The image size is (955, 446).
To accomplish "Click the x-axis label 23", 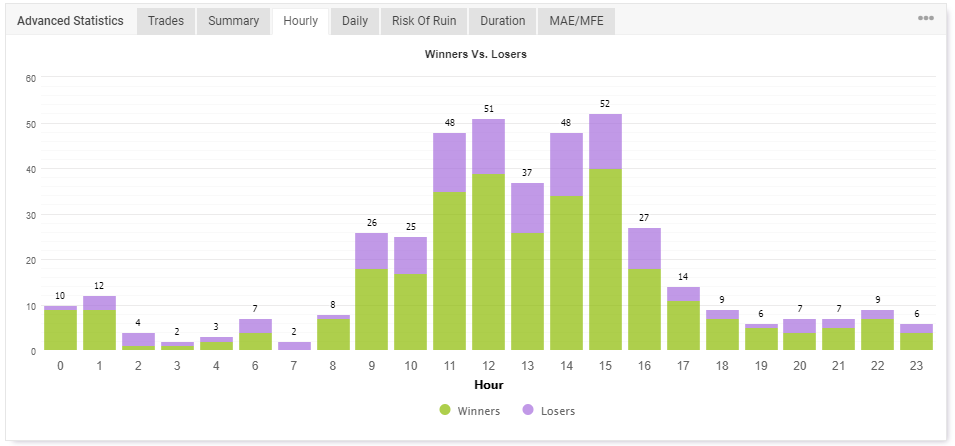I will (917, 366).
